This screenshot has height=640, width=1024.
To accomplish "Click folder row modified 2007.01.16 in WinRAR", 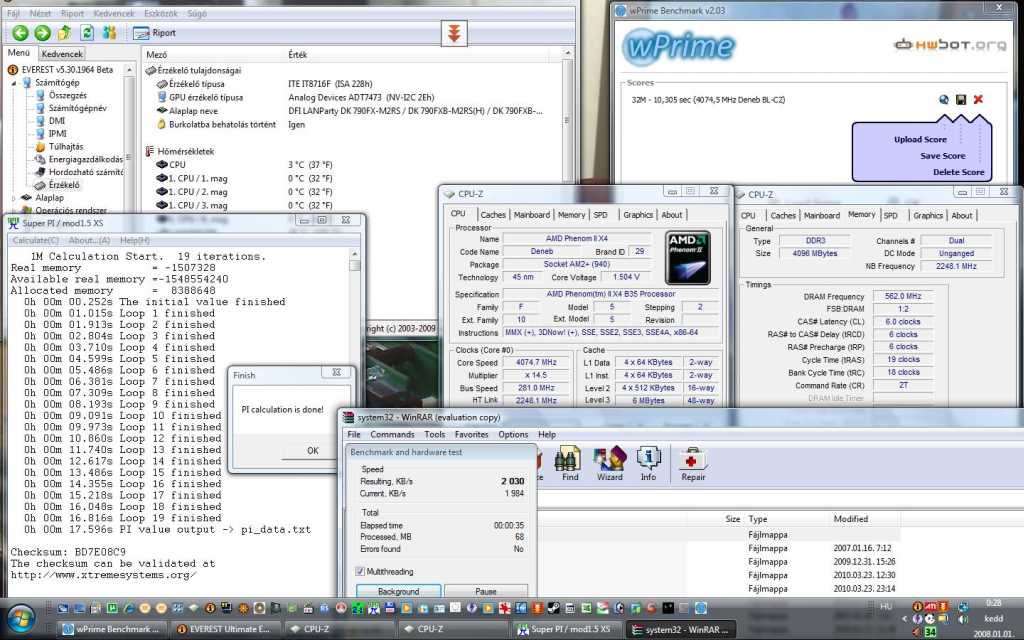I will 718,549.
